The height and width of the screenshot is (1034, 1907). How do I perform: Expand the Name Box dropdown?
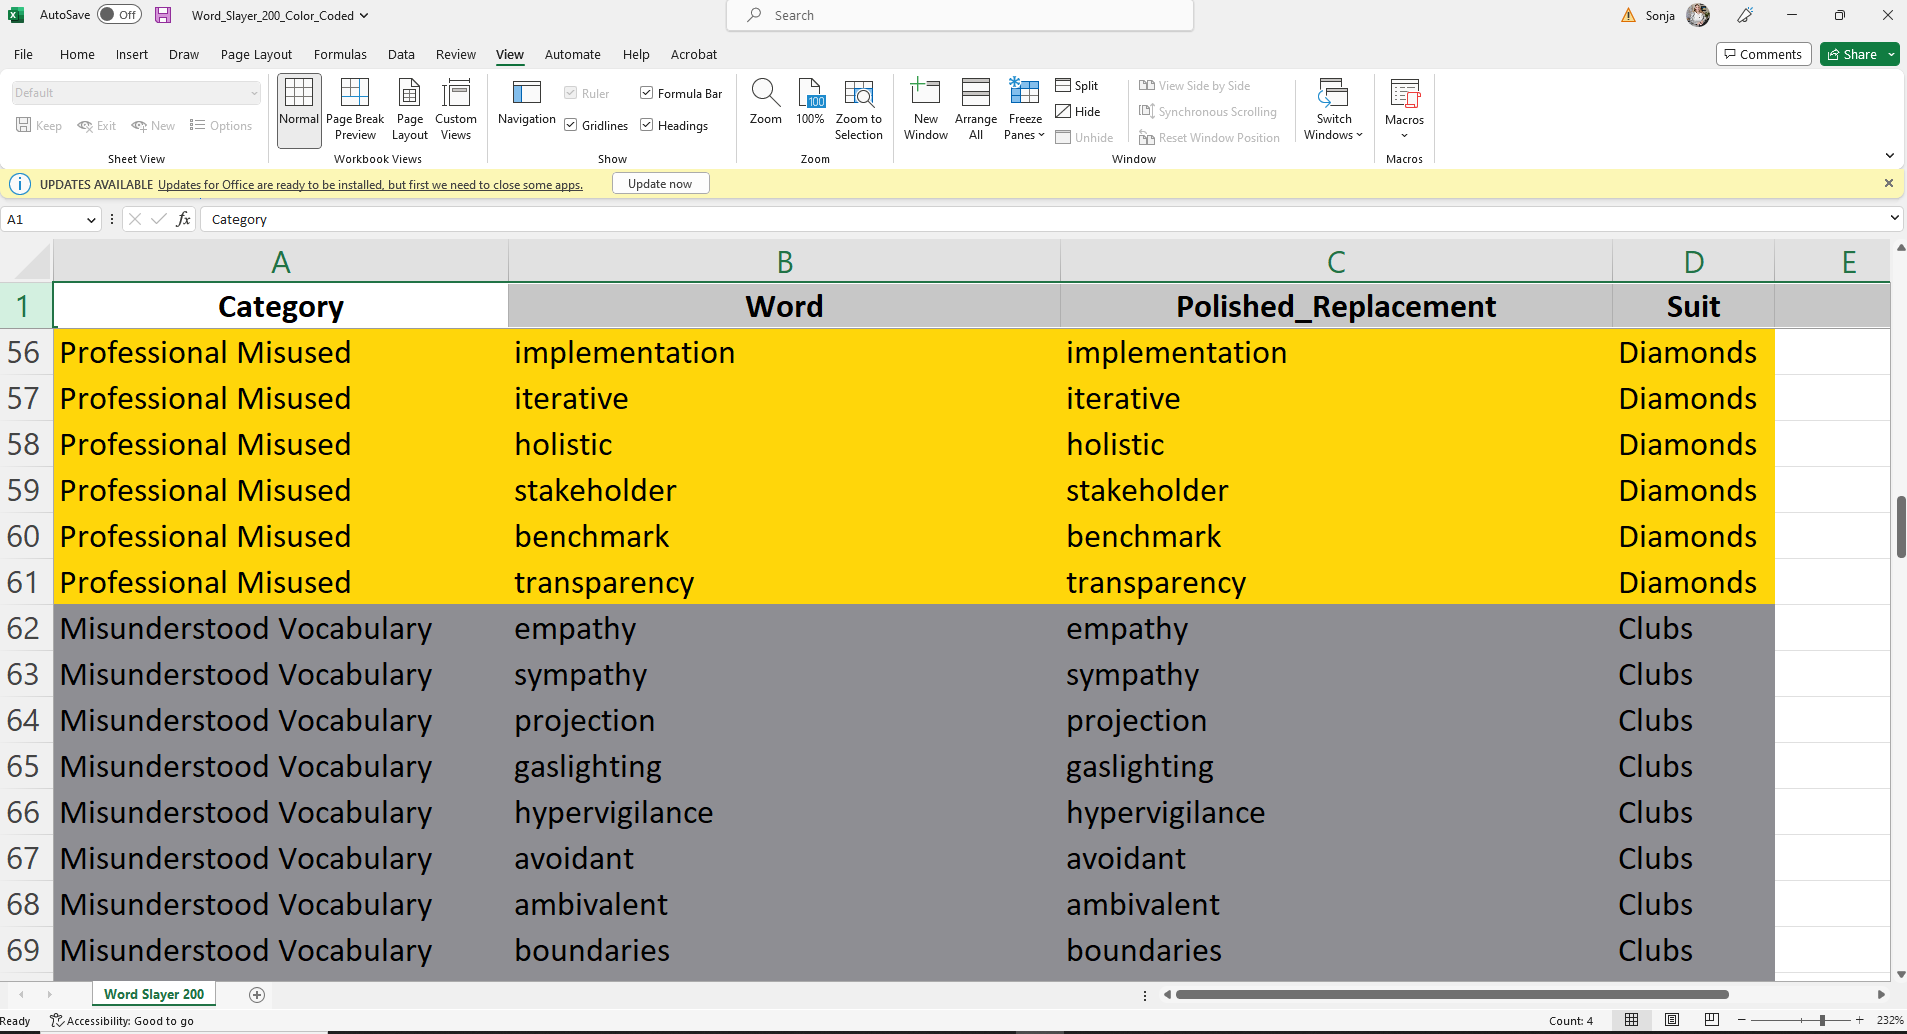click(91, 220)
